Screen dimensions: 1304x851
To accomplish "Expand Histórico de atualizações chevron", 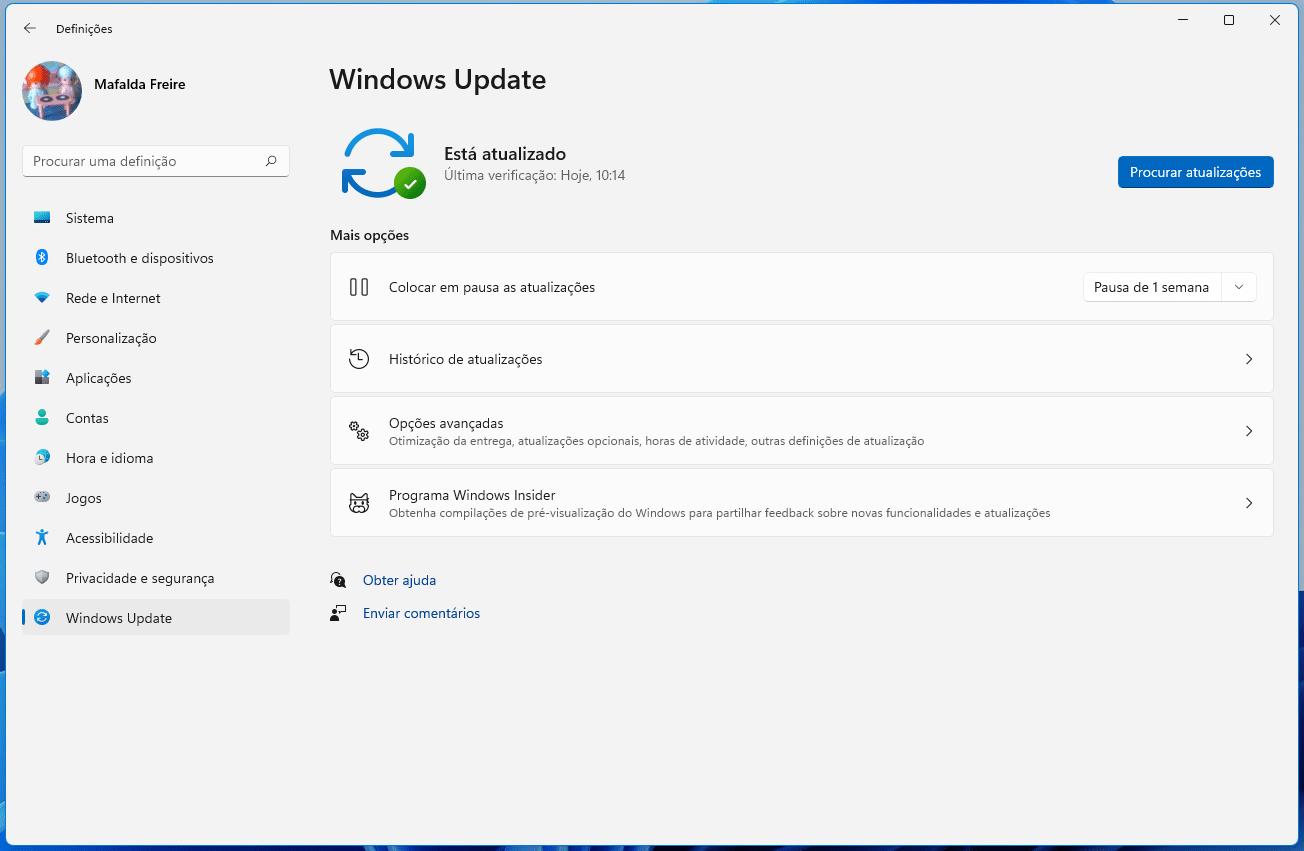I will pos(1248,359).
